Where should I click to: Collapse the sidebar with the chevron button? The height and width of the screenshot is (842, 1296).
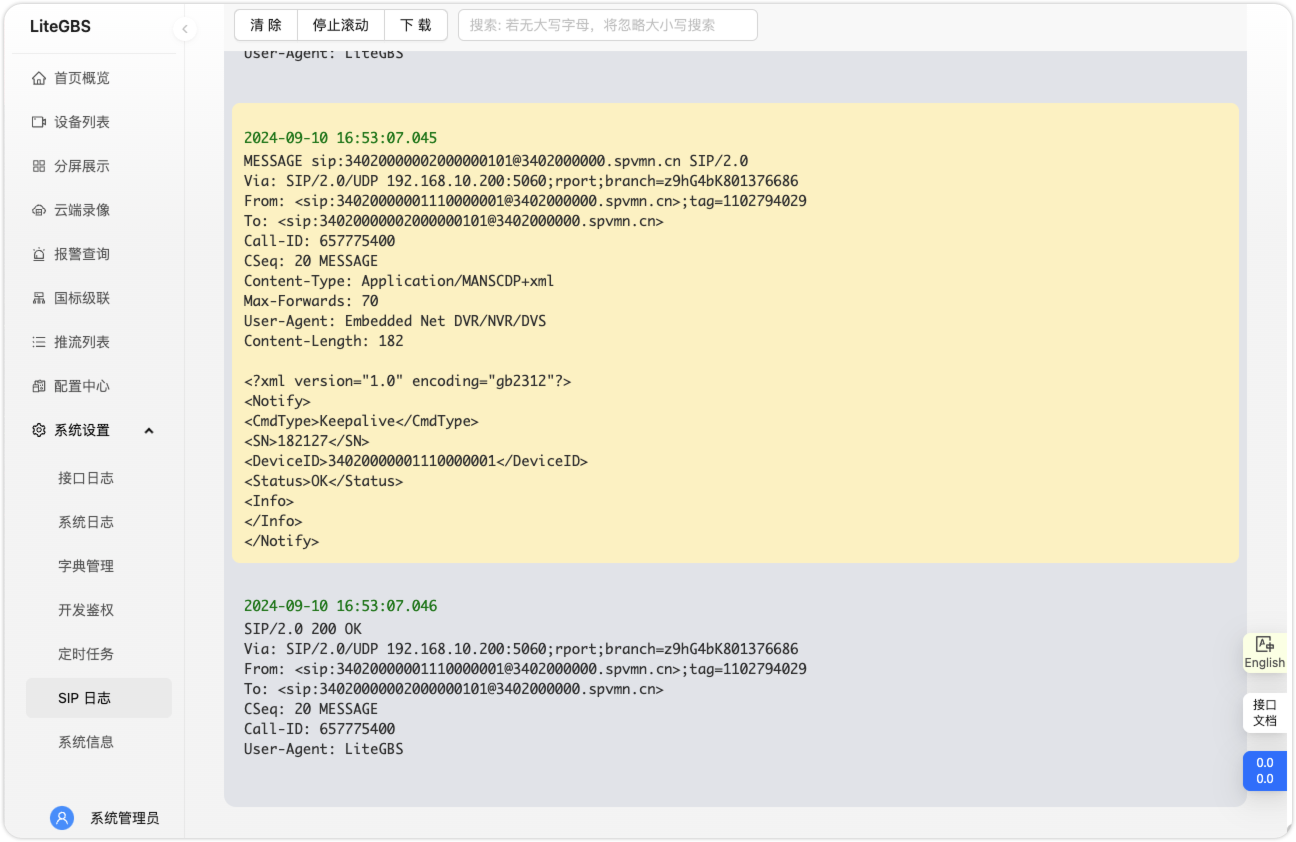pos(184,29)
